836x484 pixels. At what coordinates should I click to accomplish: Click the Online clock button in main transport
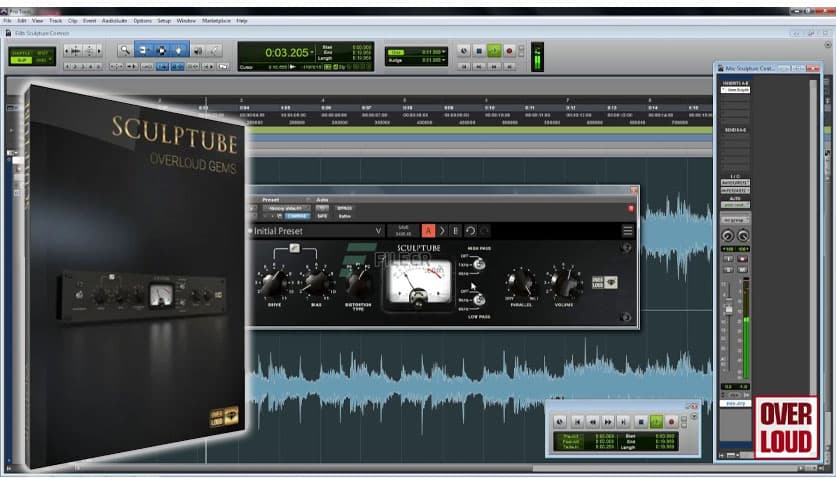point(464,51)
